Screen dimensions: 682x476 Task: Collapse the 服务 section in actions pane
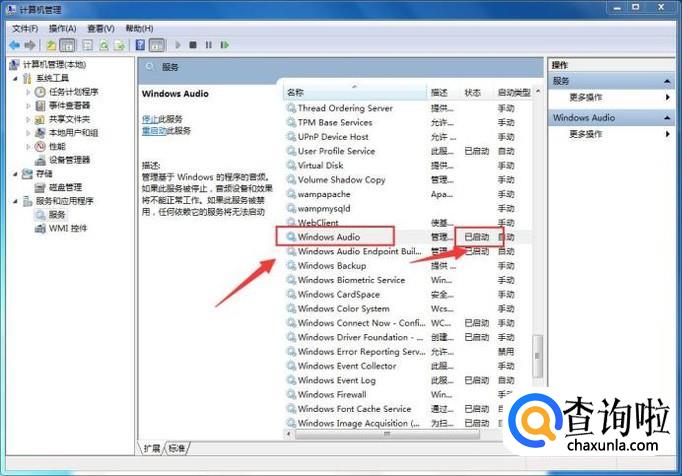[x=666, y=81]
